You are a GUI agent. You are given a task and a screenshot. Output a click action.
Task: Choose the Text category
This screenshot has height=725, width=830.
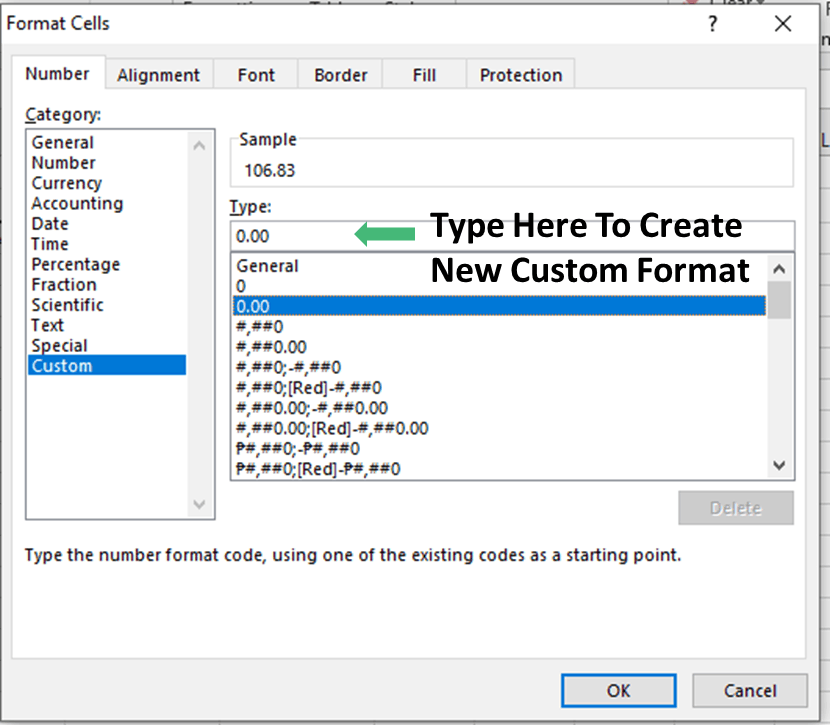point(107,325)
